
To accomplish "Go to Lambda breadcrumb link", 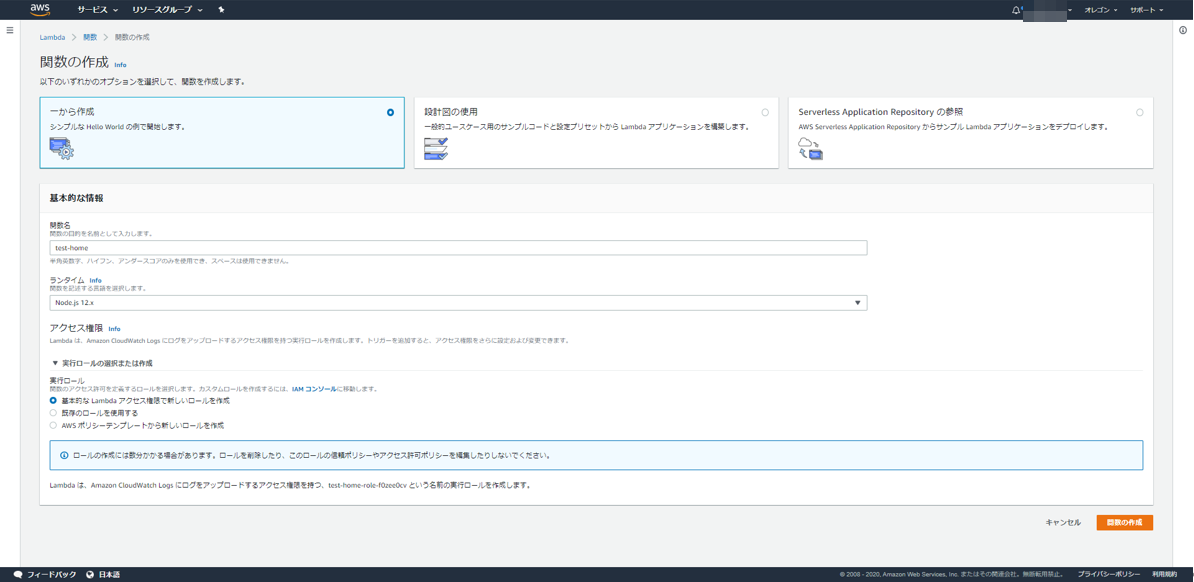I will [51, 37].
